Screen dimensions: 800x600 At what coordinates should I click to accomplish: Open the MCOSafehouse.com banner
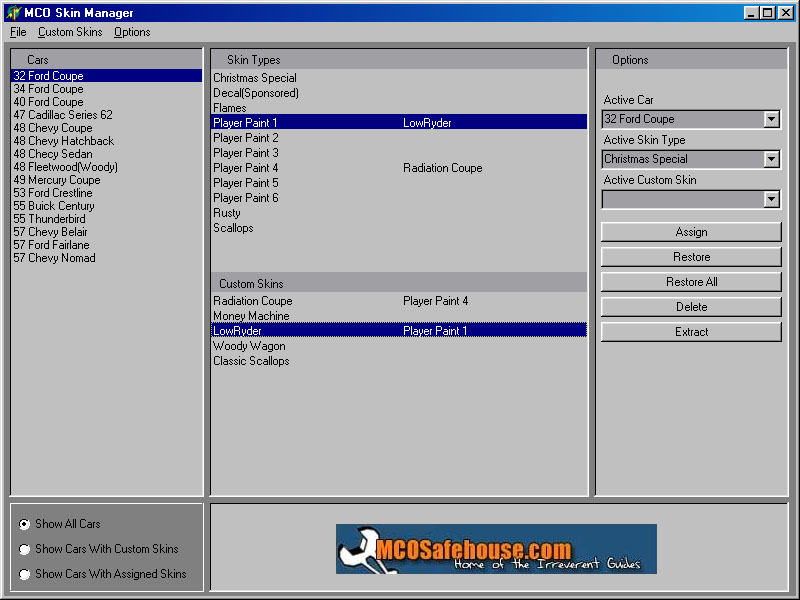click(496, 549)
